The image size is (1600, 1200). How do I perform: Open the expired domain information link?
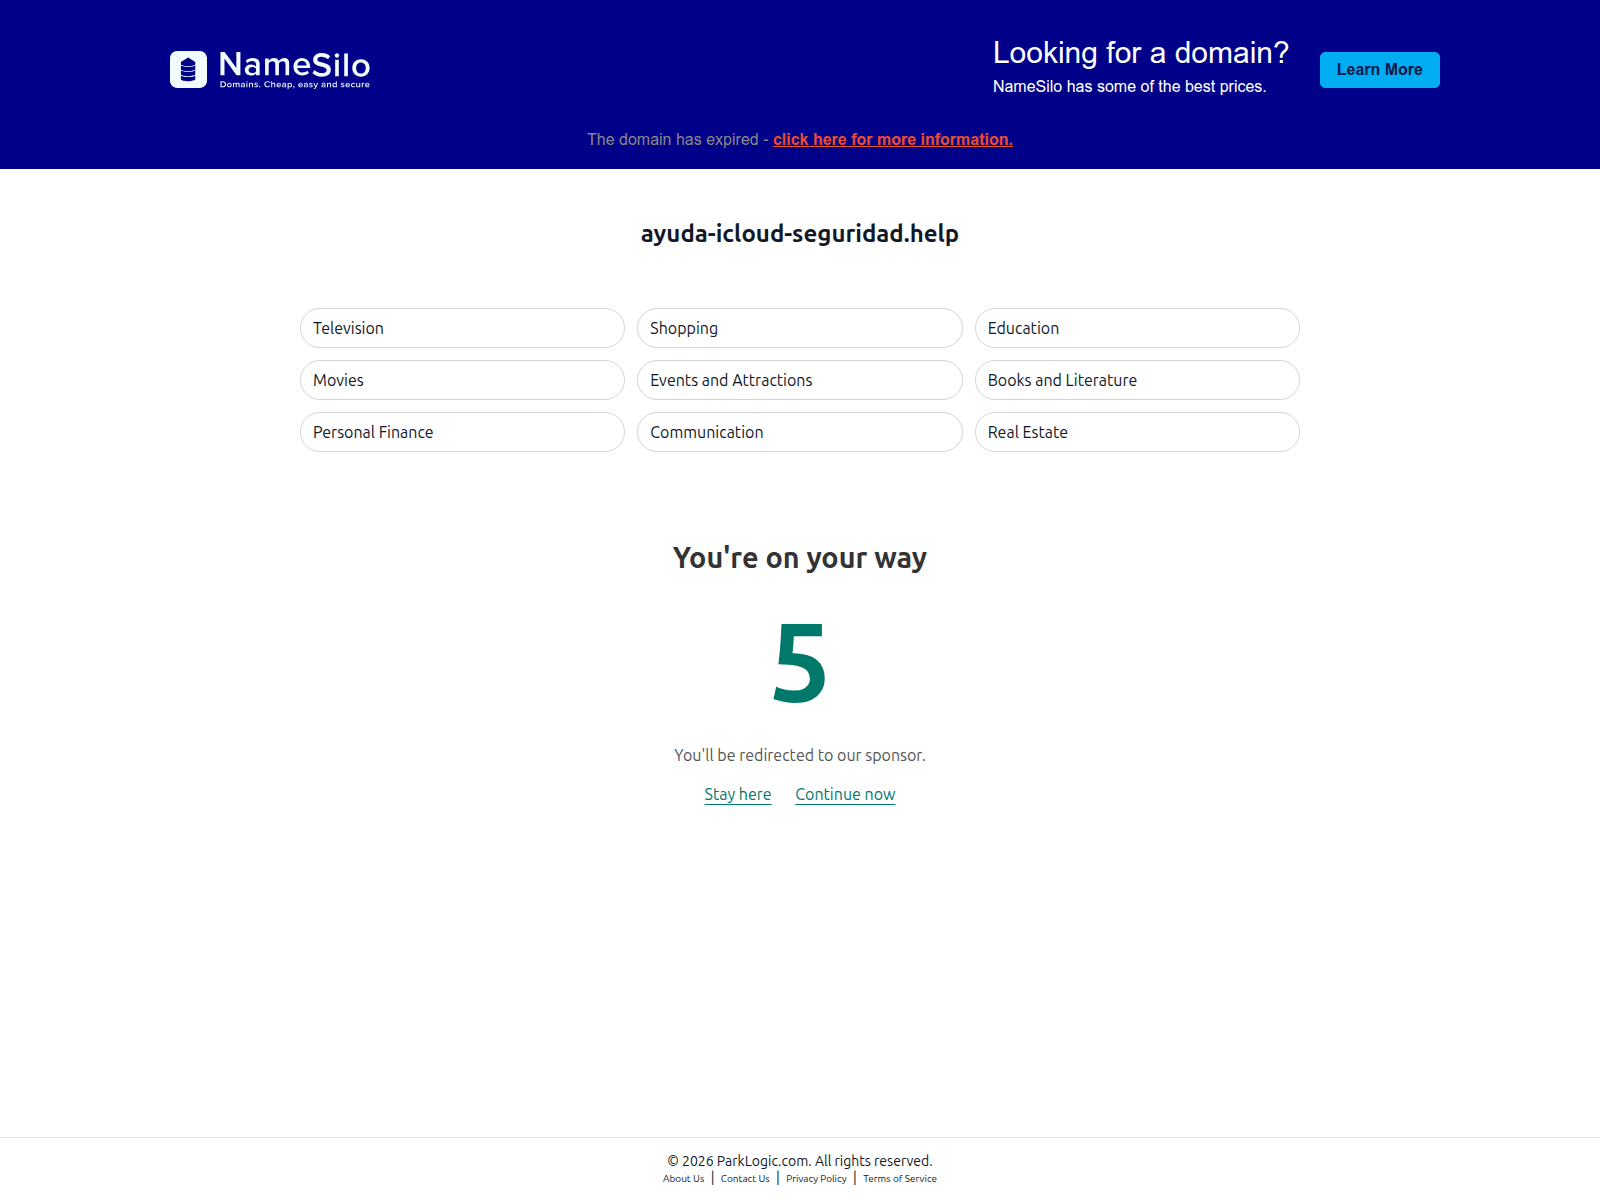[893, 140]
